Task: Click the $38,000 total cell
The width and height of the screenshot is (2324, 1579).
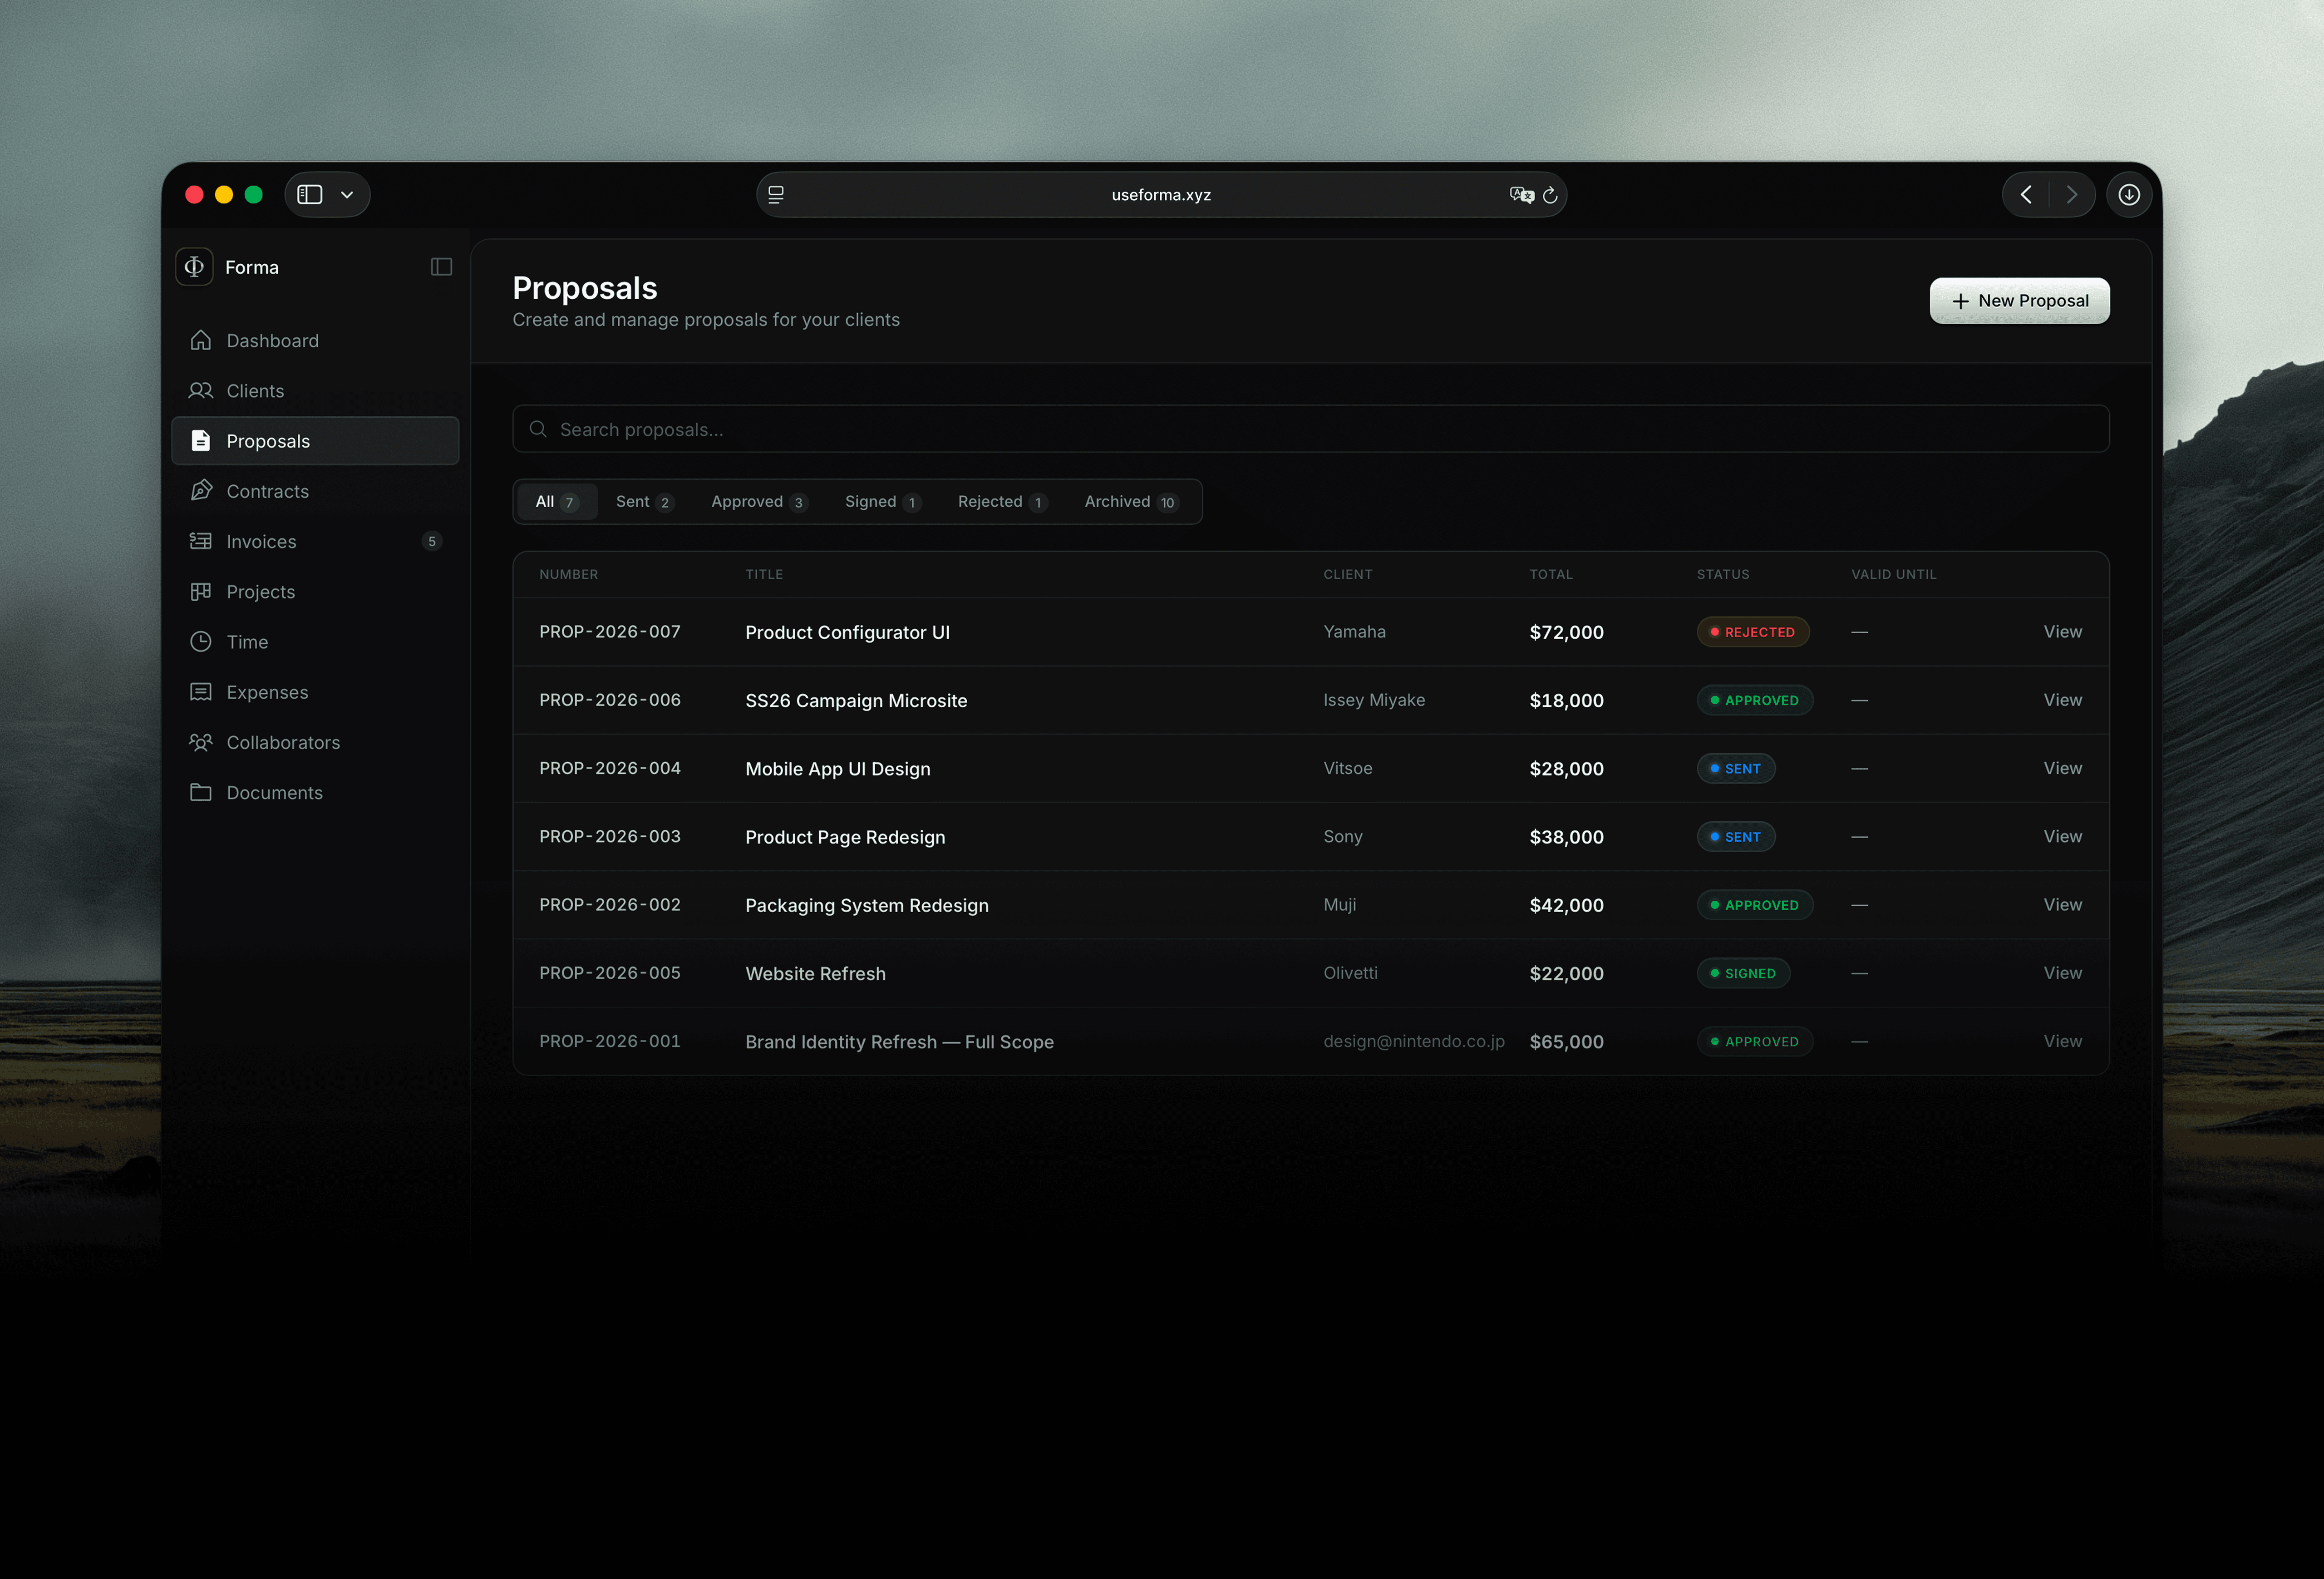Action: 1566,837
